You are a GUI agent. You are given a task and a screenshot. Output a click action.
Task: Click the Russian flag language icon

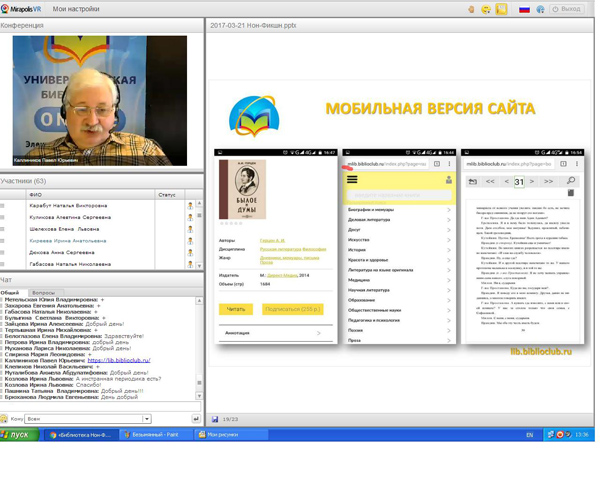tap(524, 9)
